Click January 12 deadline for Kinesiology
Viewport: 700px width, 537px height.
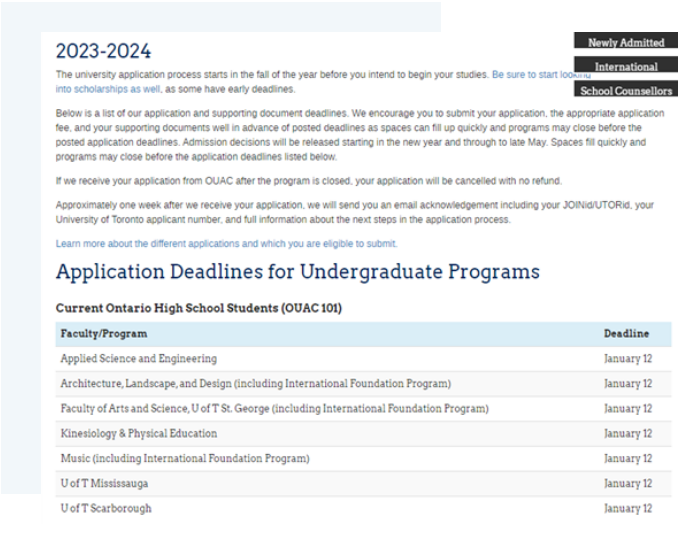pyautogui.click(x=628, y=434)
